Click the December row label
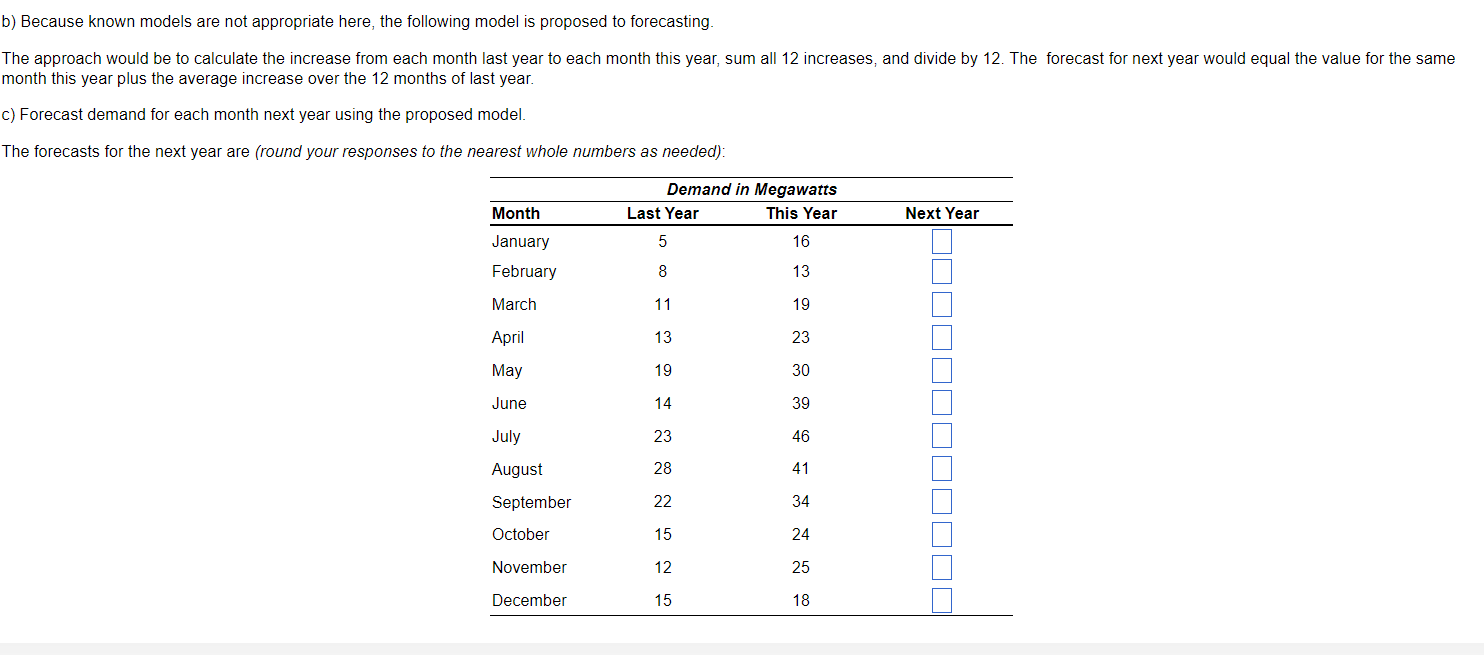Image resolution: width=1484 pixels, height=655 pixels. click(529, 600)
